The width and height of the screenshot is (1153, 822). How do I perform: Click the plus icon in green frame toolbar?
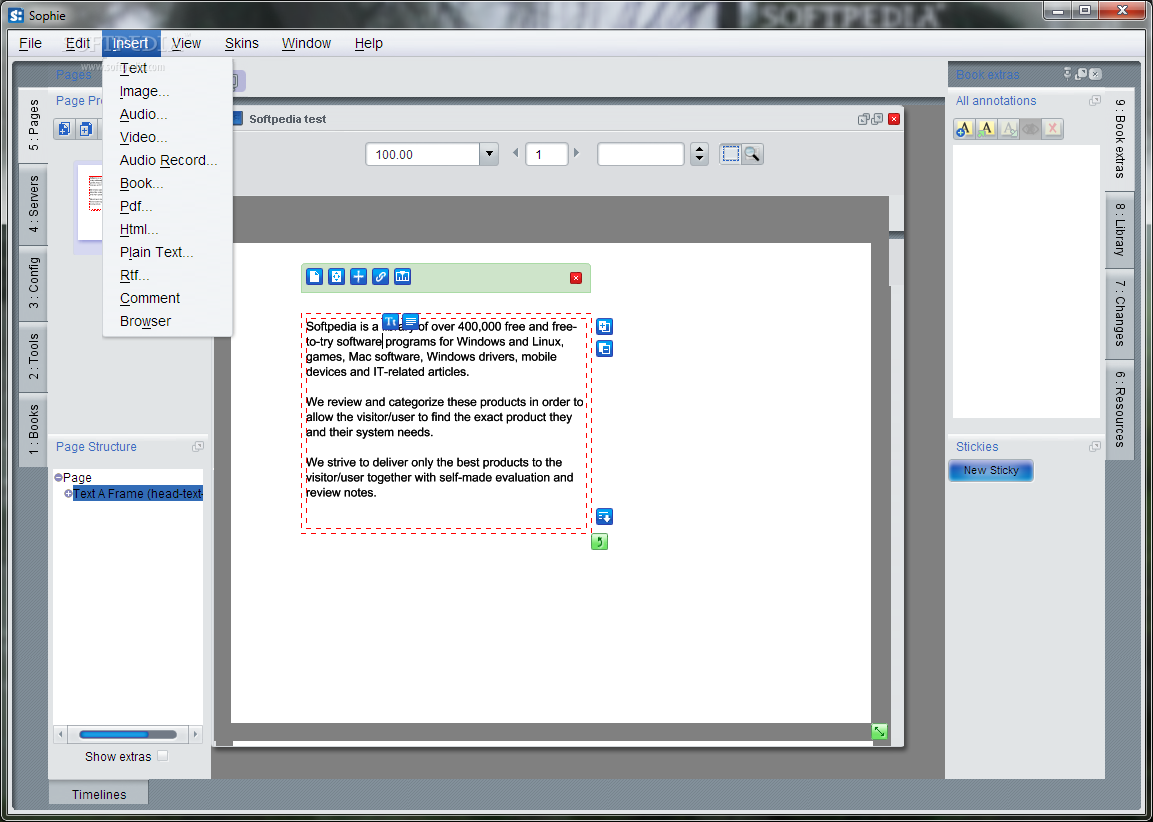point(358,277)
